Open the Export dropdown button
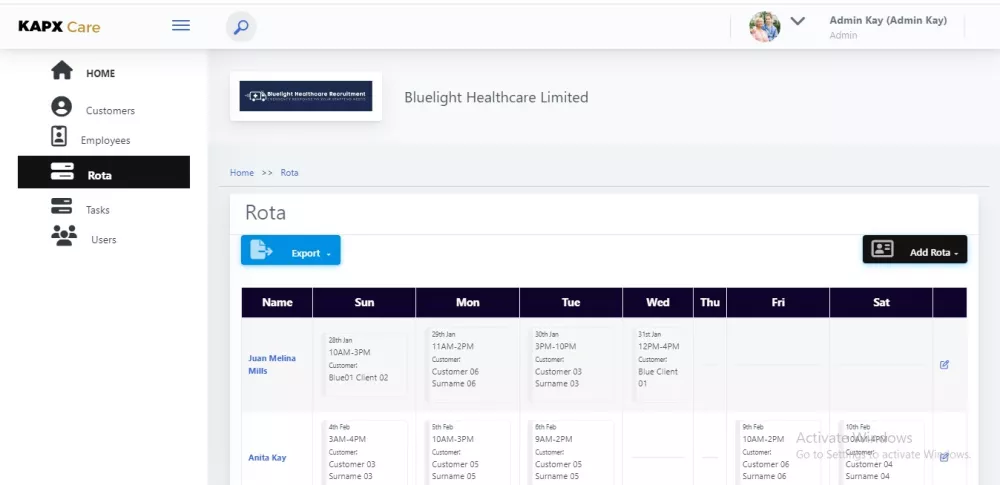 [291, 250]
